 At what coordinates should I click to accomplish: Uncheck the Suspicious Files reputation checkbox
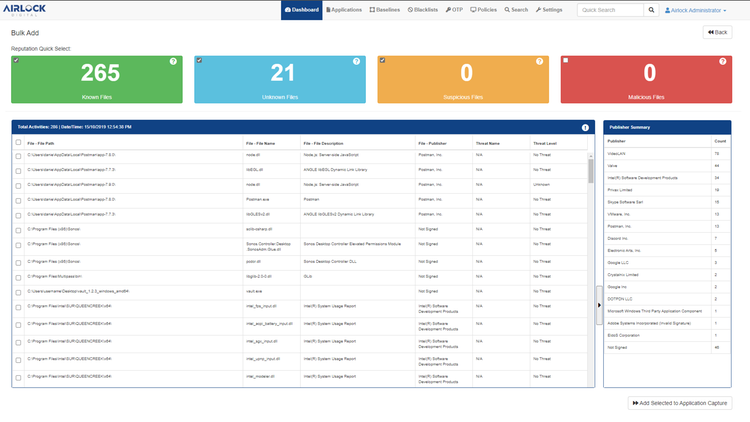(x=383, y=60)
